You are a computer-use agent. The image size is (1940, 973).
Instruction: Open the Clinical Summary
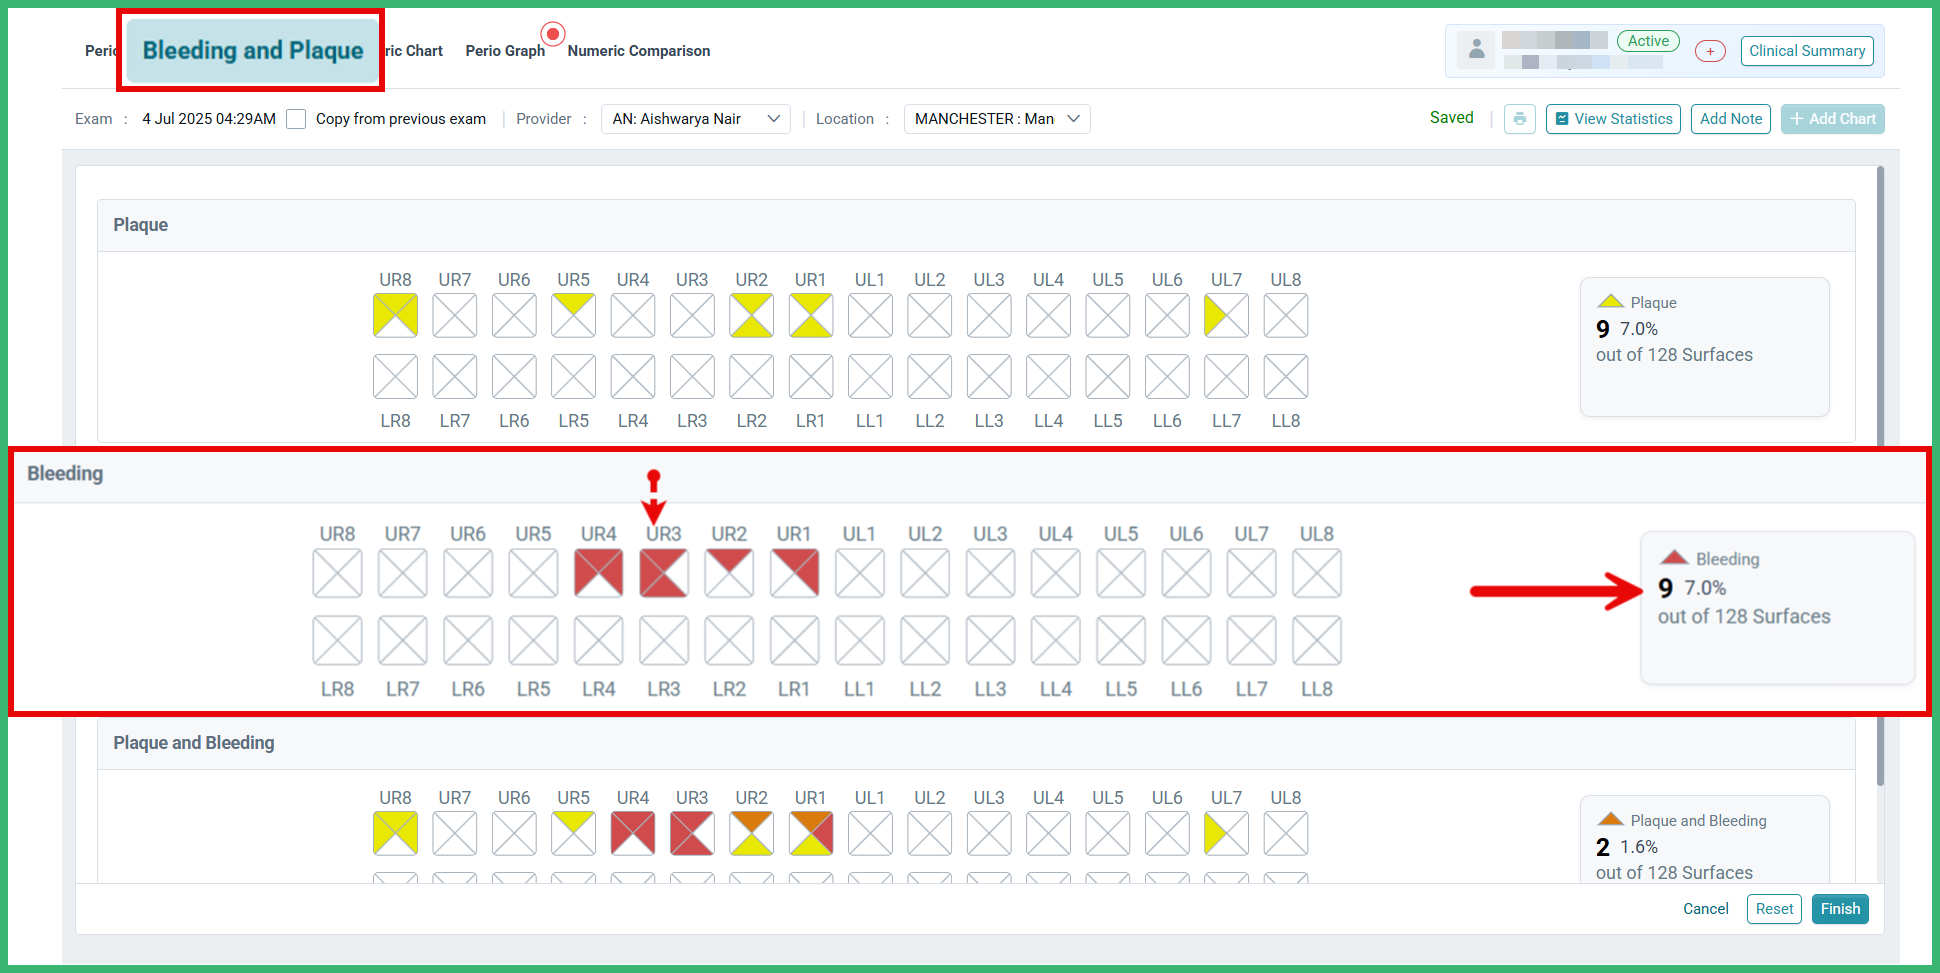click(x=1806, y=50)
